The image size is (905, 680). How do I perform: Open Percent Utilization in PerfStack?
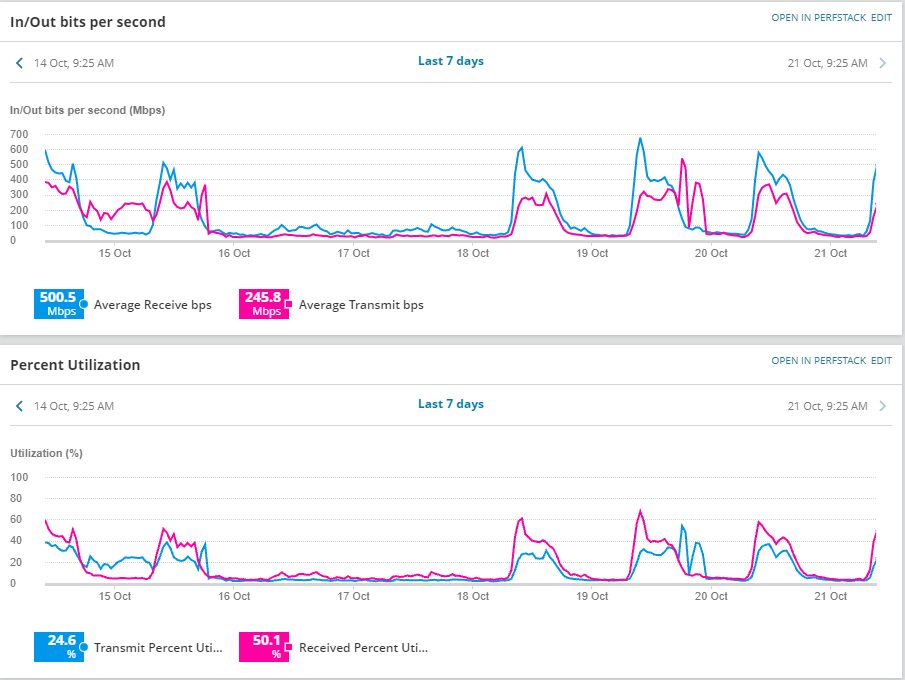click(x=818, y=361)
